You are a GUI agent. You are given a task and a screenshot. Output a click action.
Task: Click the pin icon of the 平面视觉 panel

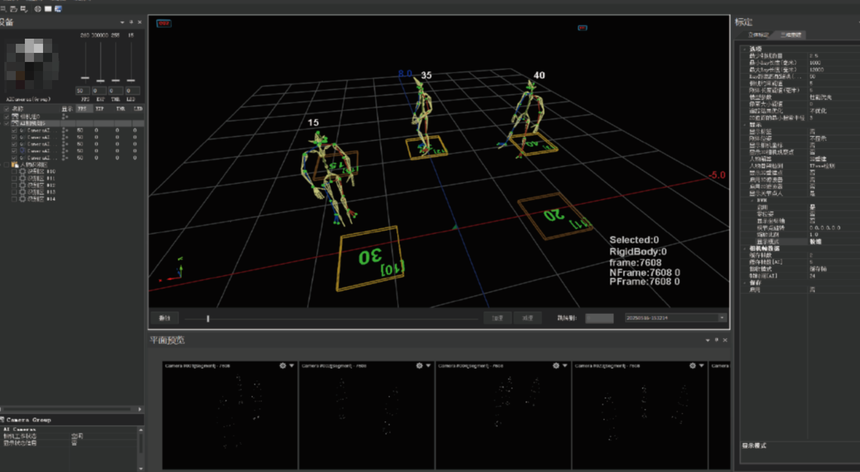coord(717,340)
